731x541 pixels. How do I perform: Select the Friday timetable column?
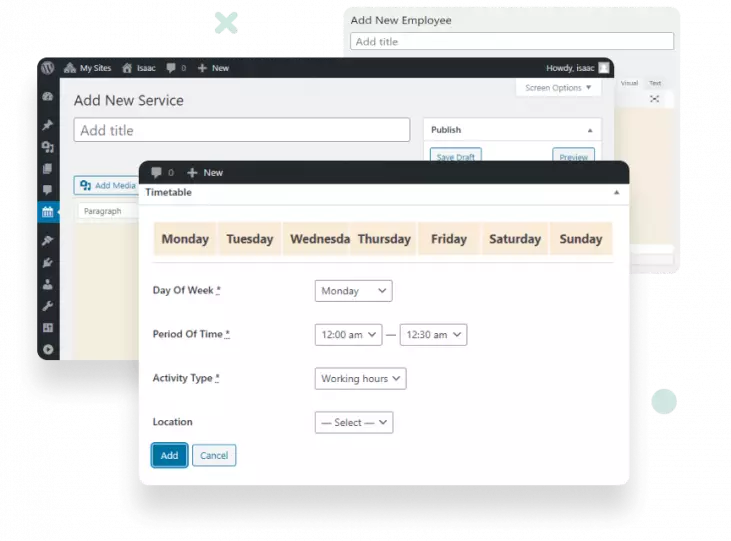point(448,239)
